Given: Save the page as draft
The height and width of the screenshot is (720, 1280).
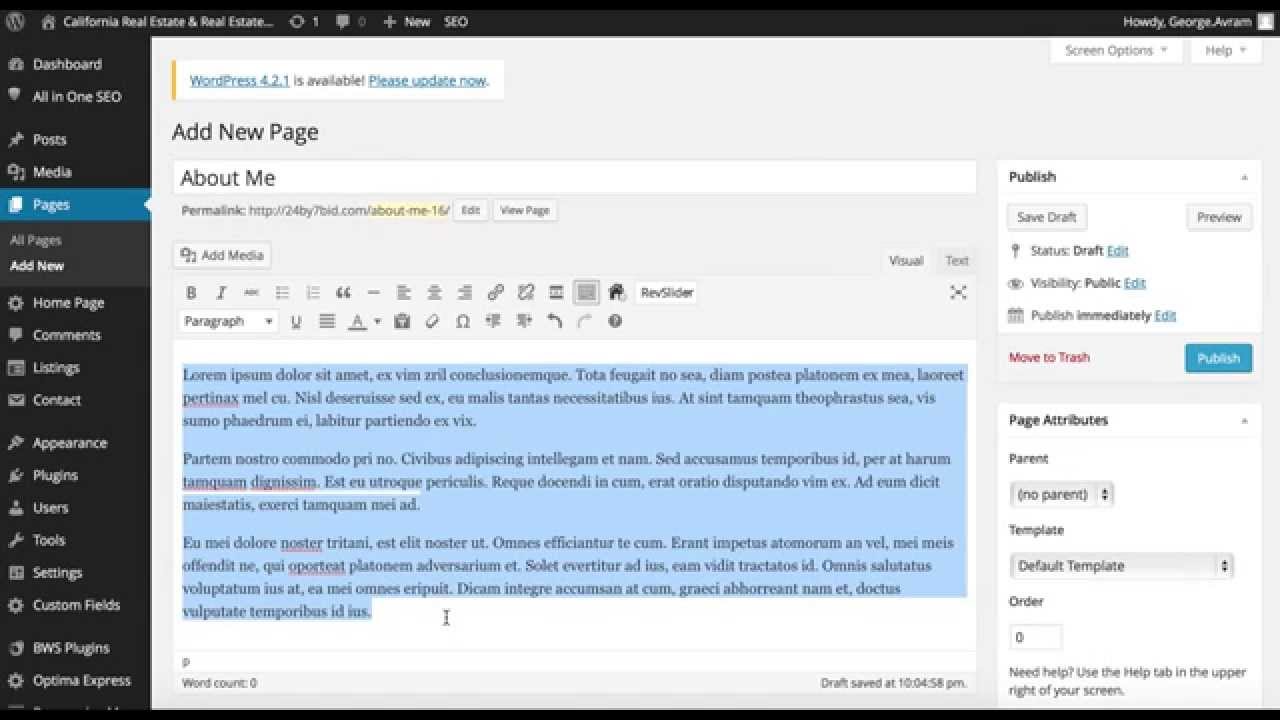Looking at the screenshot, I should pos(1047,217).
